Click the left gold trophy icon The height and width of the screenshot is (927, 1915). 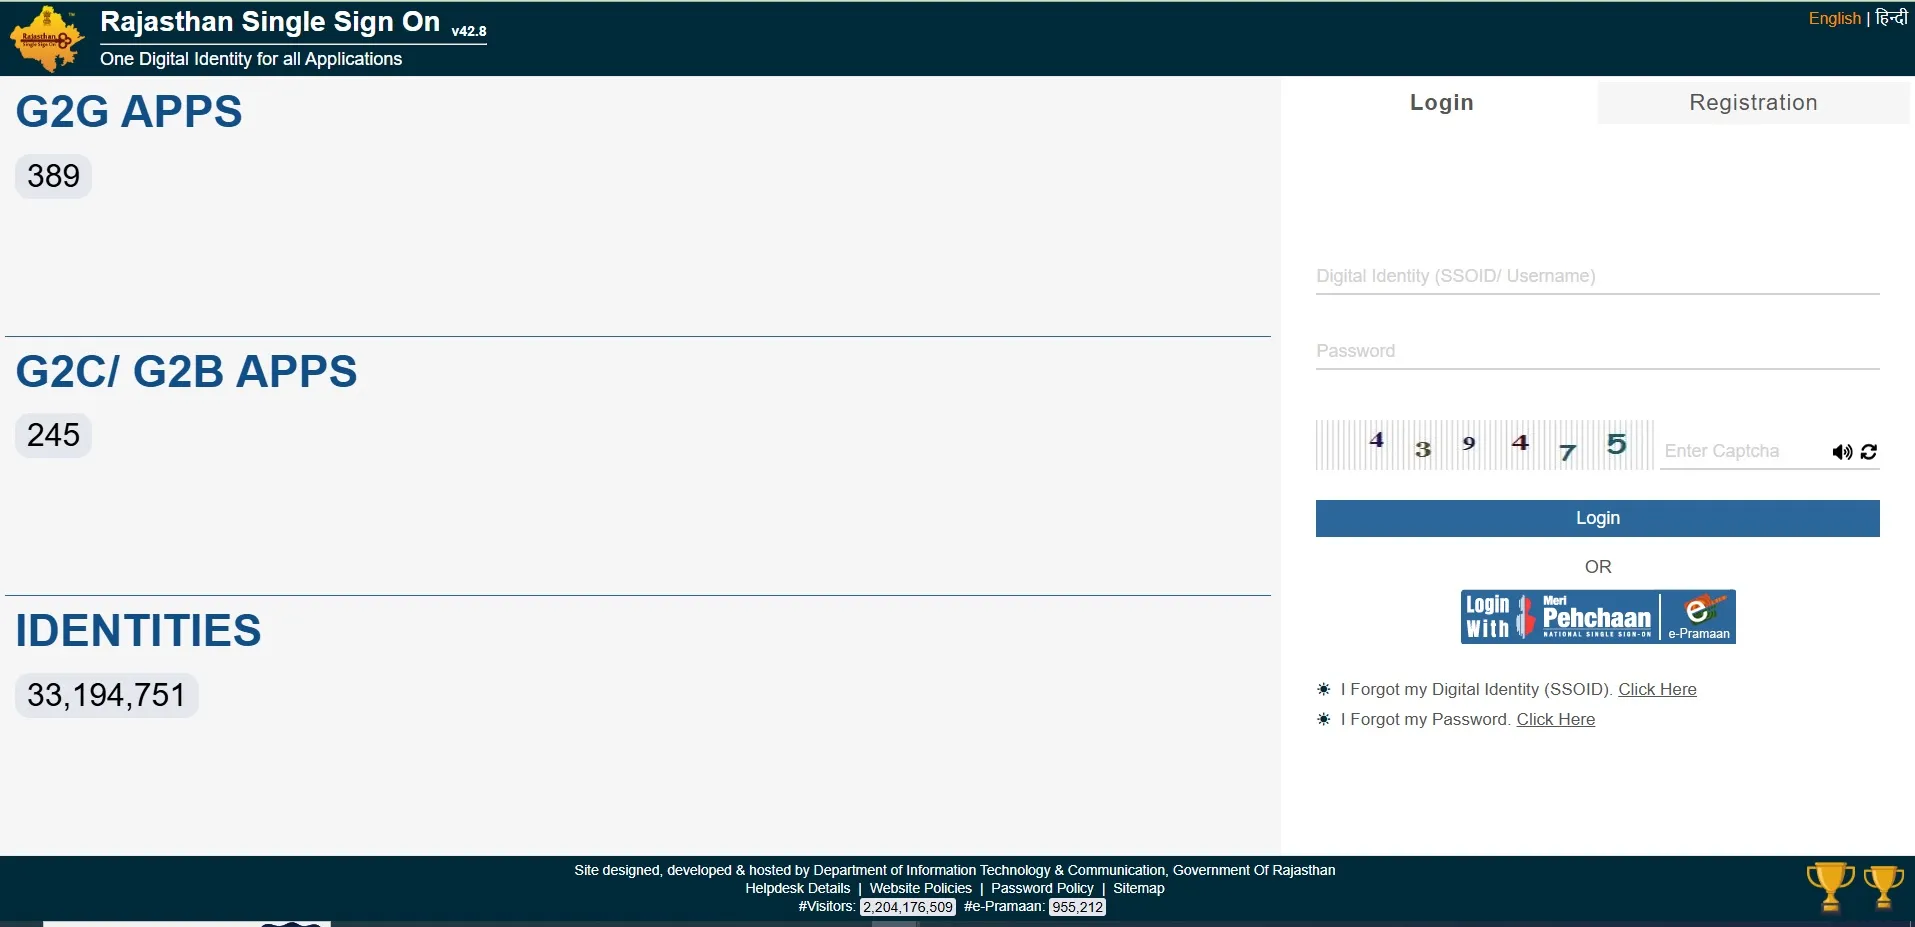(1829, 885)
